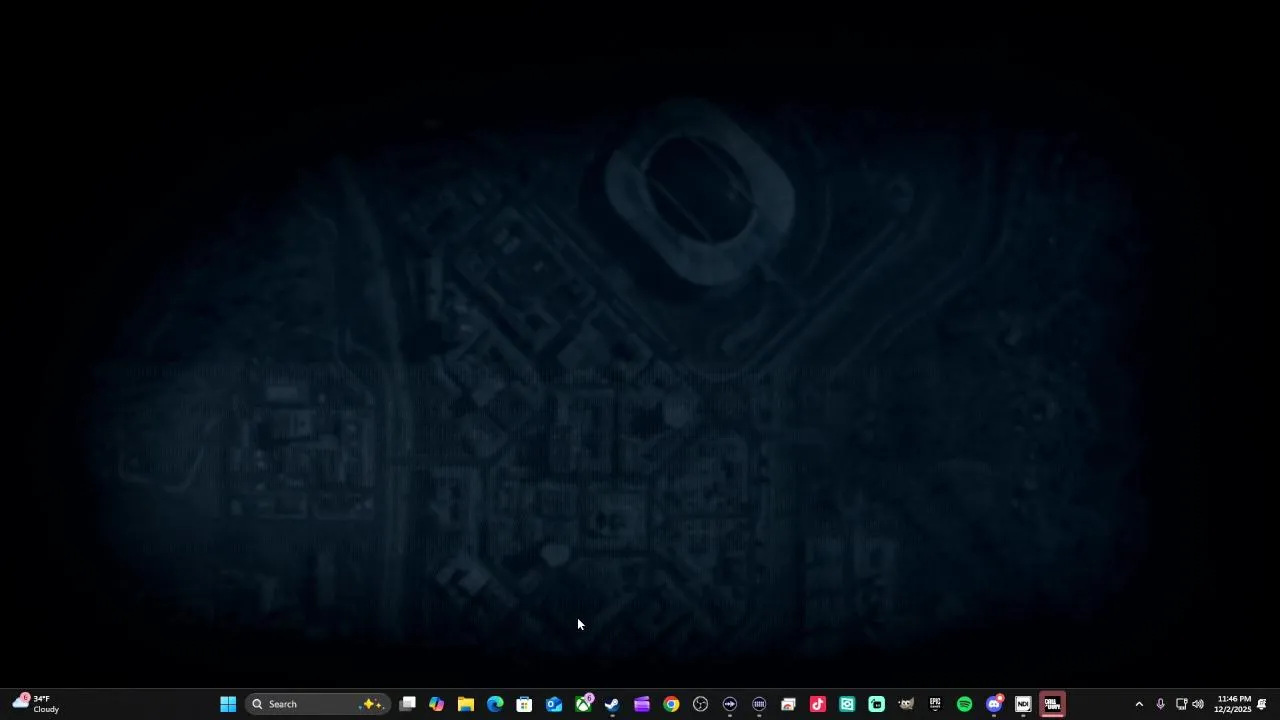Launch Microsoft Edge browser
This screenshot has width=1280, height=720.
[495, 704]
